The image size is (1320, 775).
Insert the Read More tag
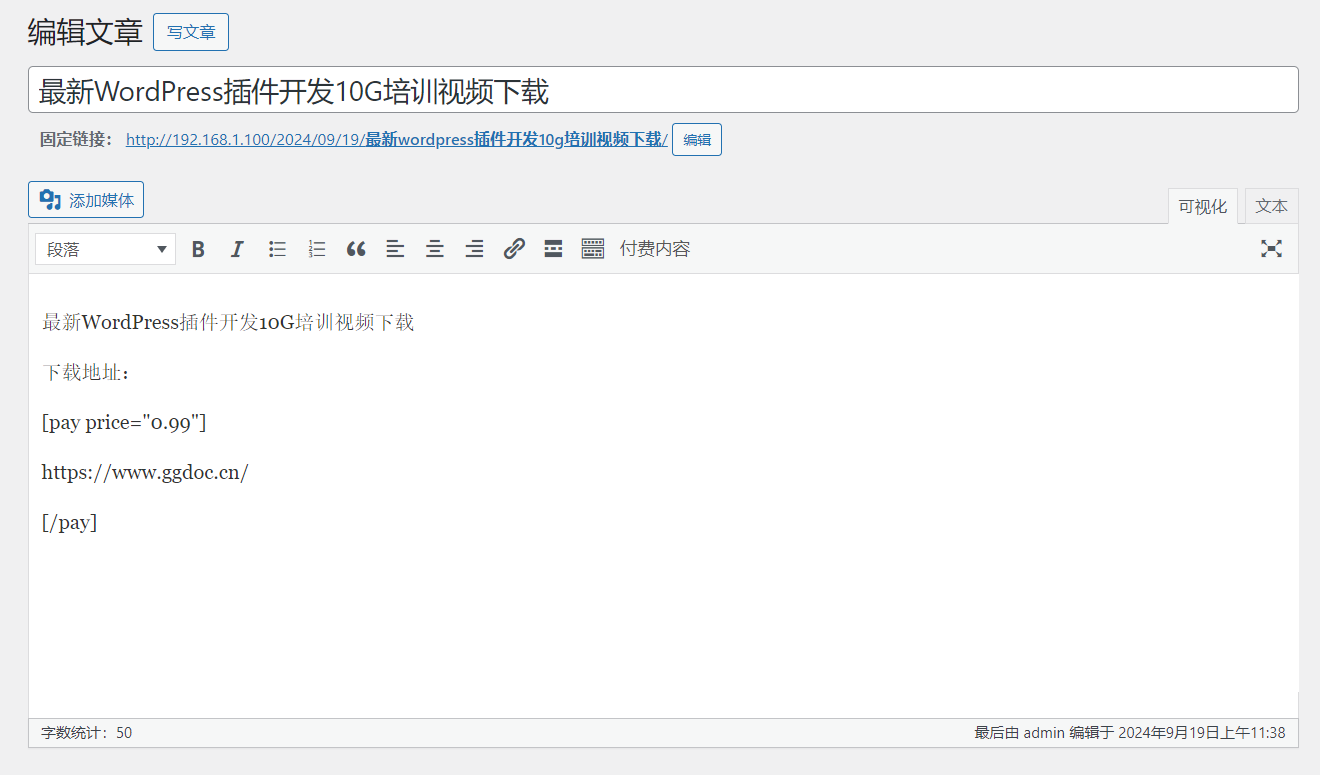(553, 249)
